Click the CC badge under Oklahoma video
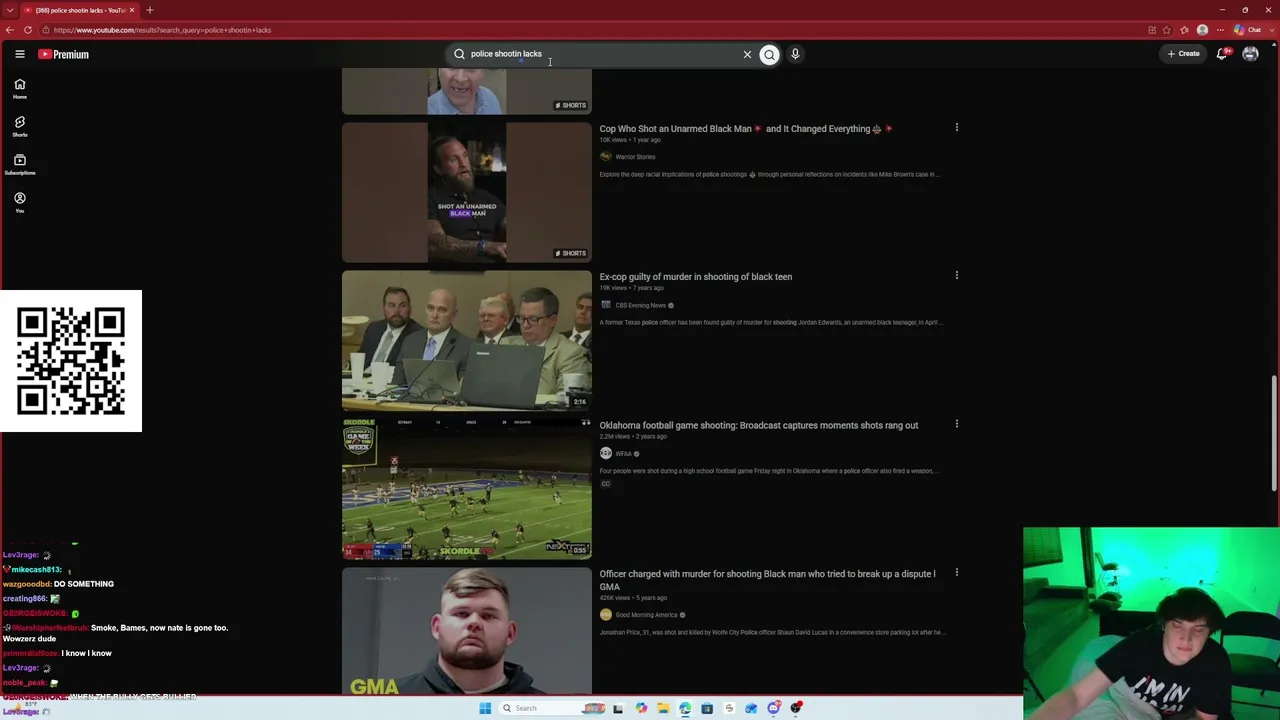Screen dimensions: 1280x720 605,484
